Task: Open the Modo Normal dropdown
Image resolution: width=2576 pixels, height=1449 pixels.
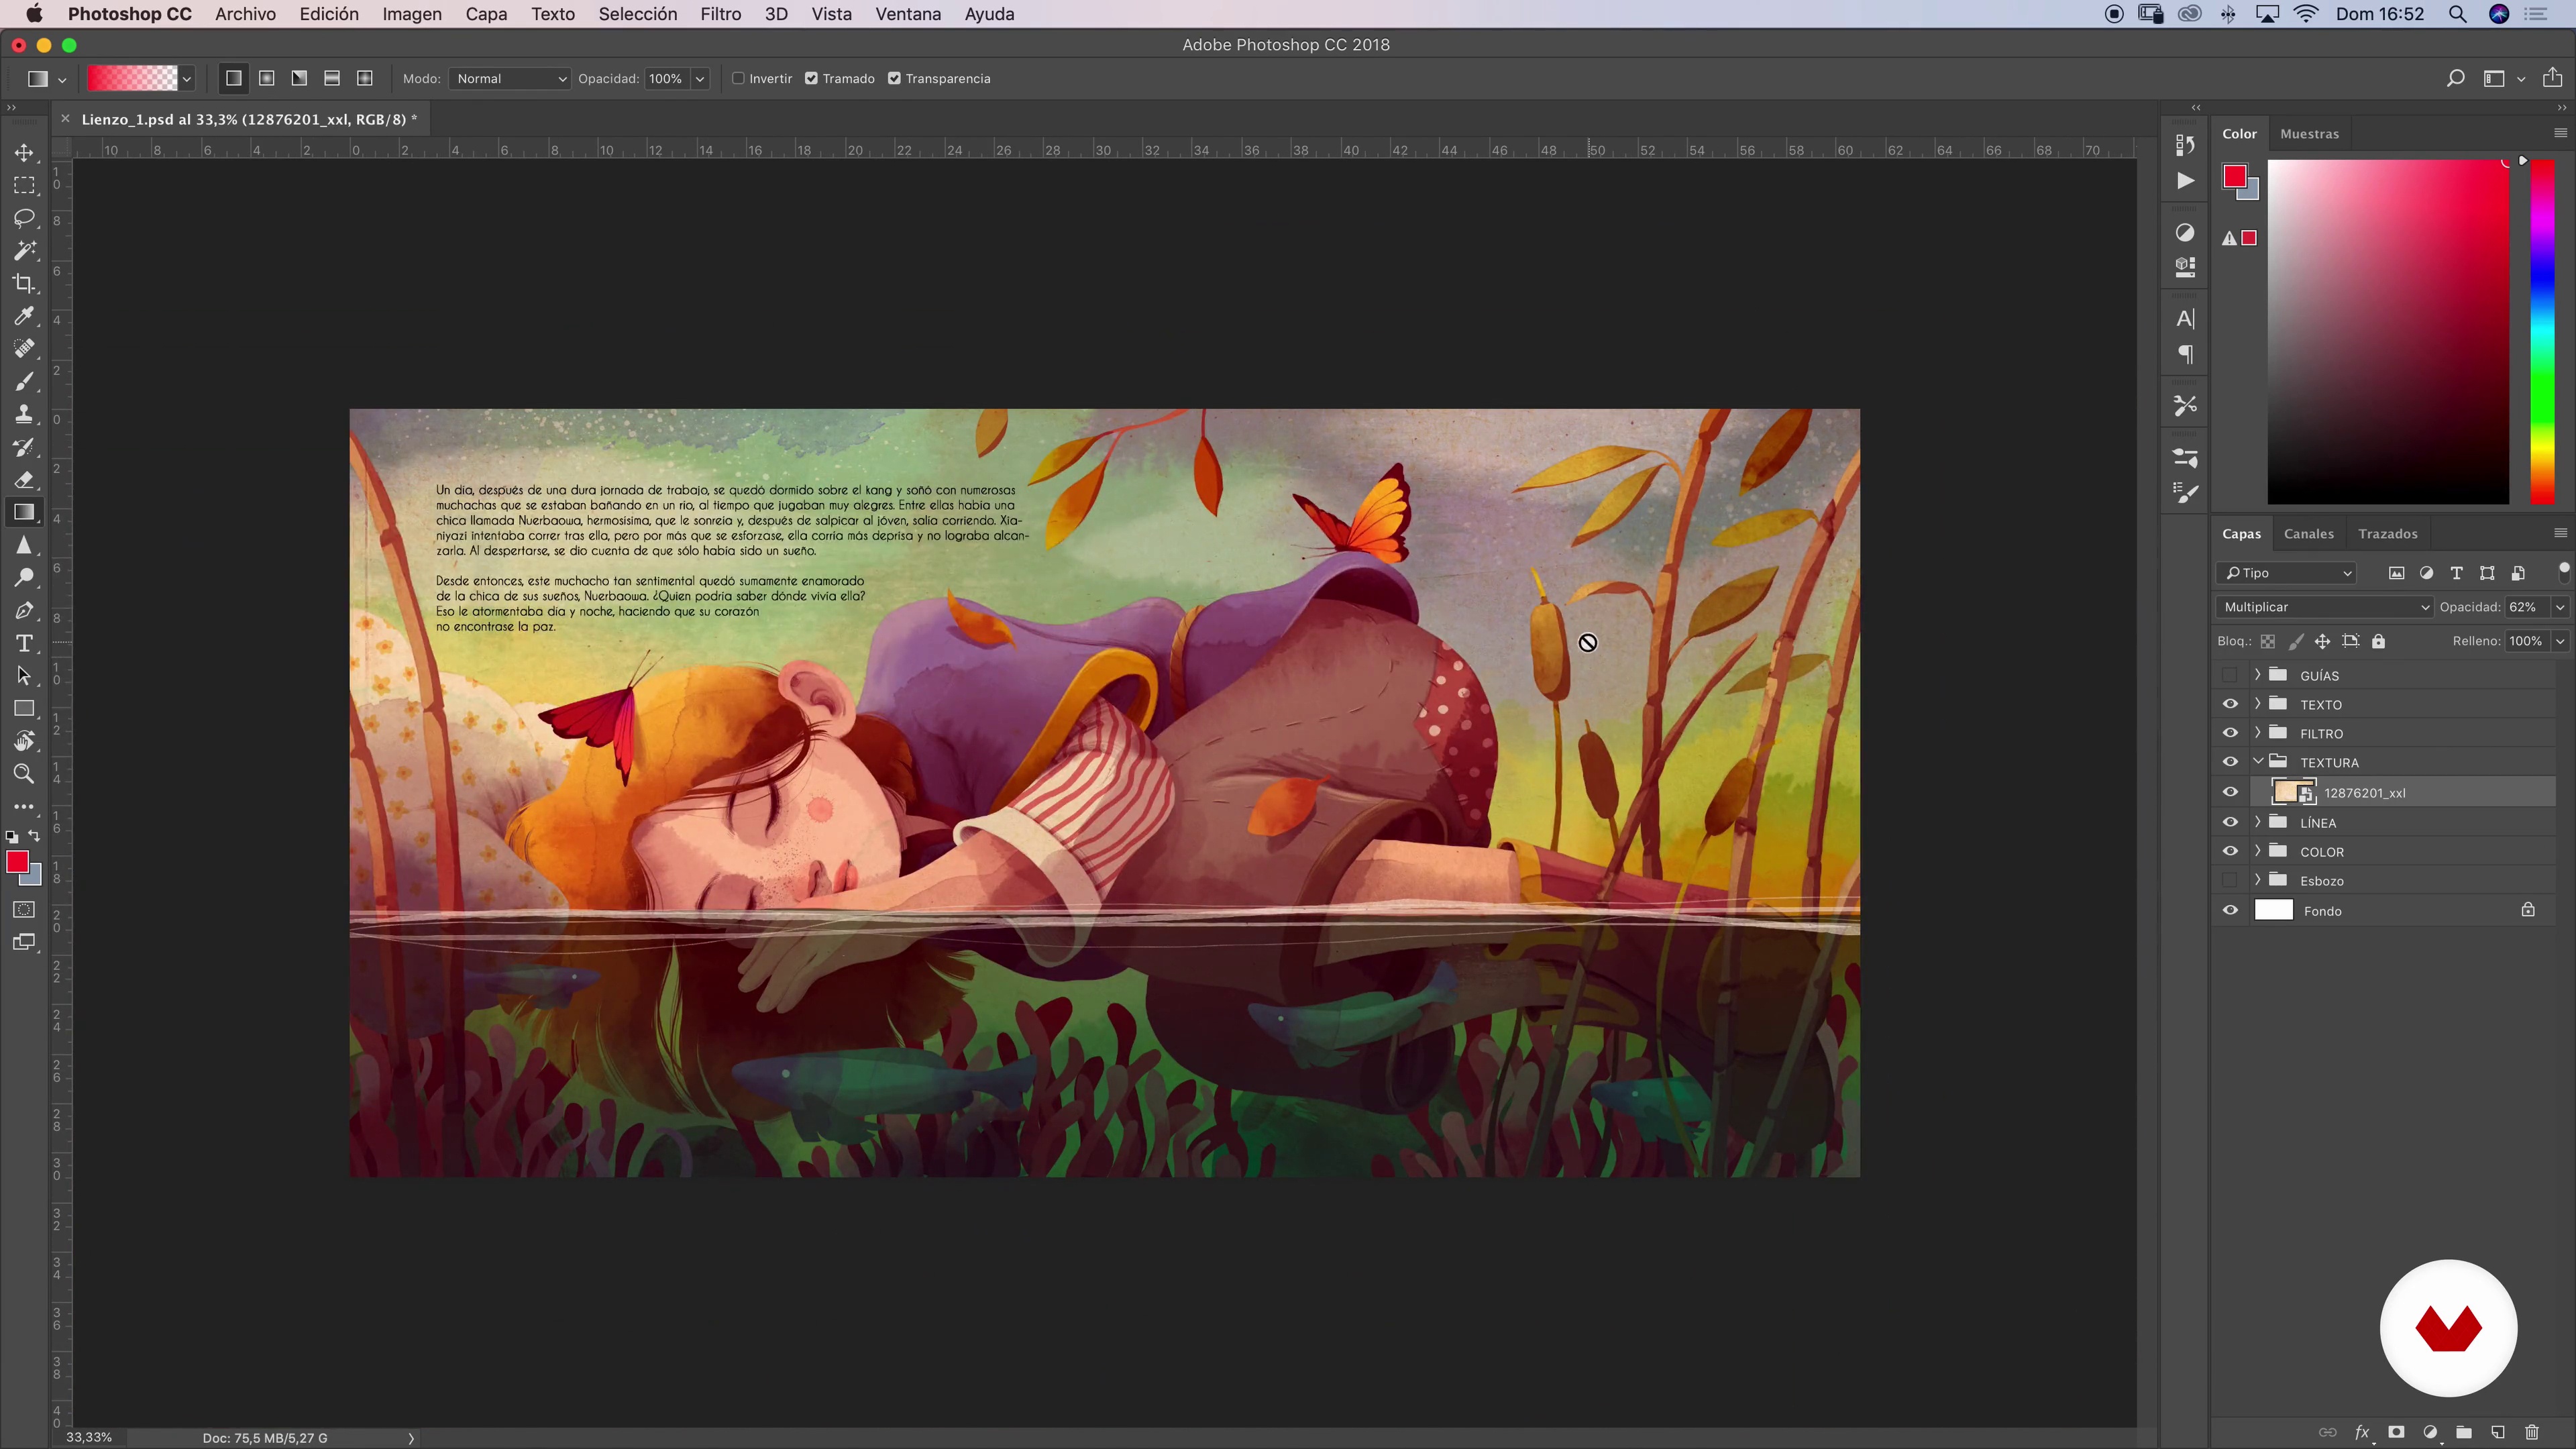Action: click(510, 78)
